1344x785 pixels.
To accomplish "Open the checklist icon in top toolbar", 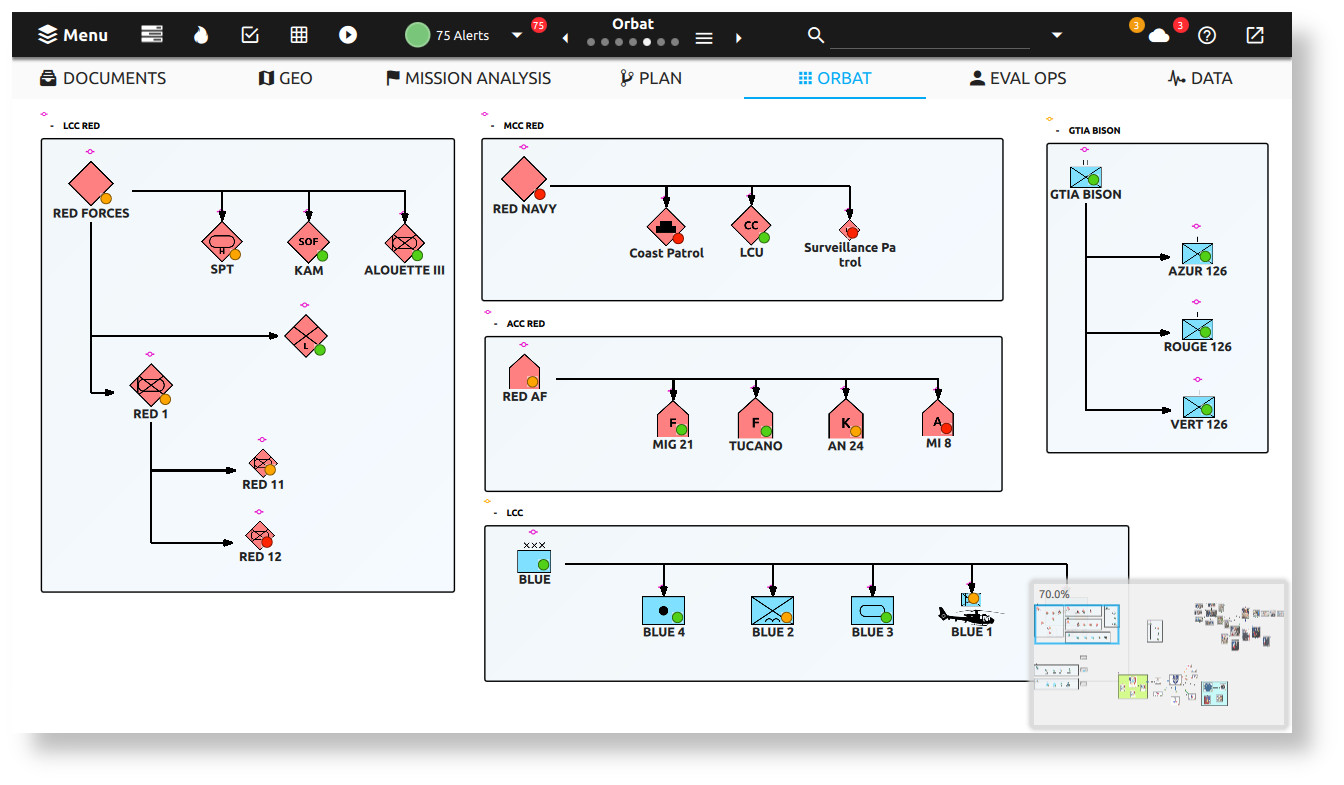I will [250, 35].
